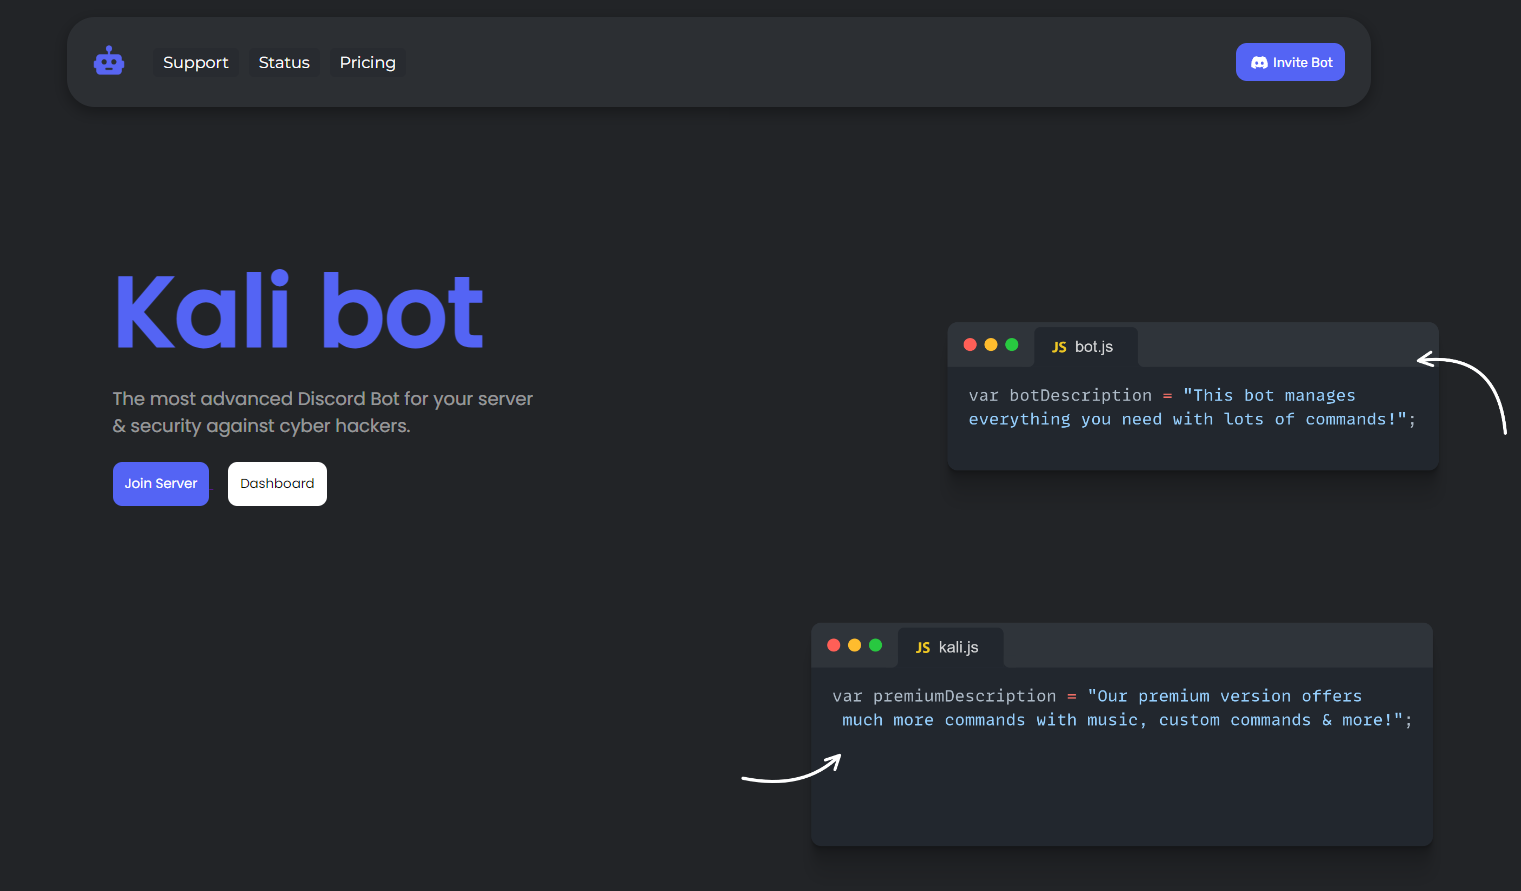This screenshot has width=1521, height=891.
Task: Select the JS icon on the kali.js tab
Action: point(921,647)
